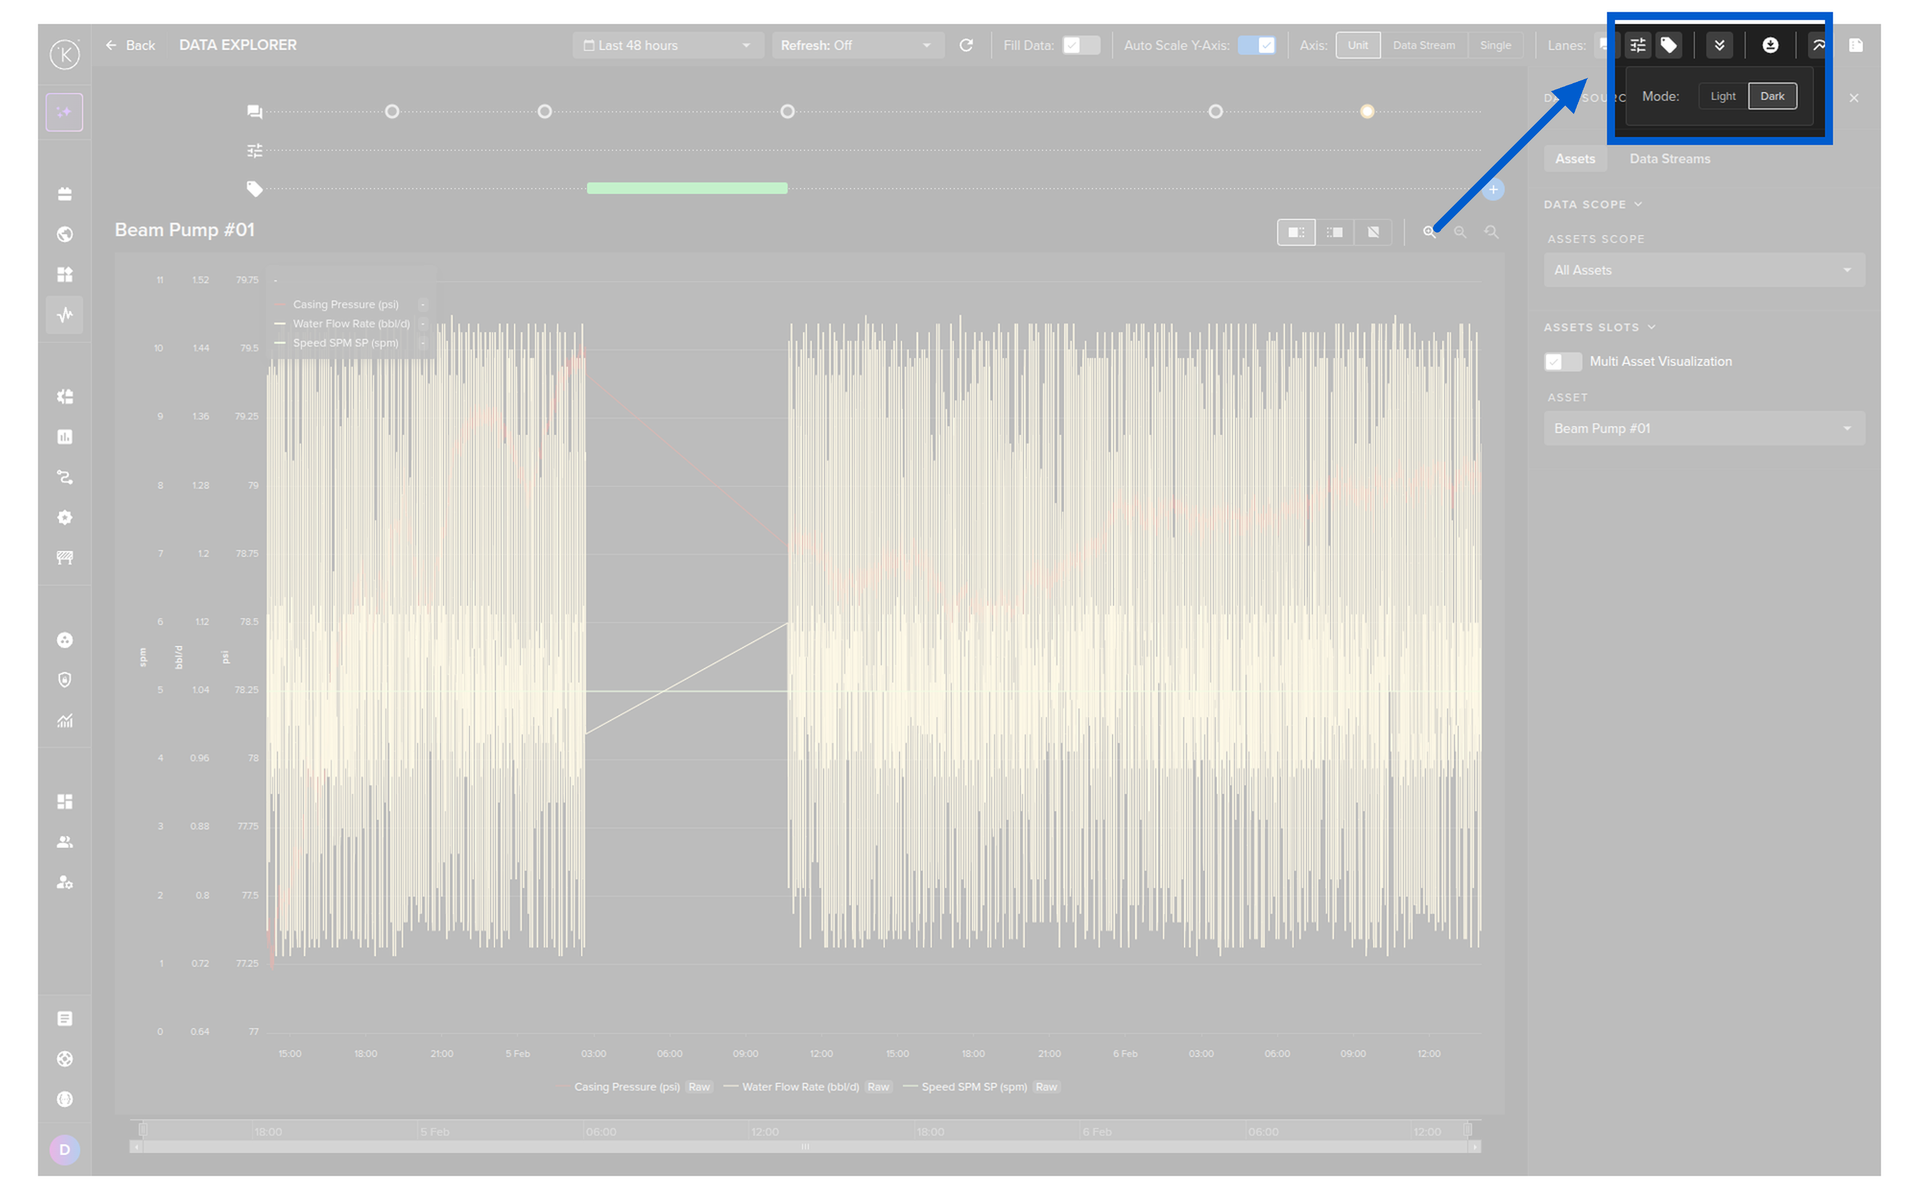The width and height of the screenshot is (1920, 1200).
Task: Click the blue add tag plus button
Action: click(x=1493, y=189)
